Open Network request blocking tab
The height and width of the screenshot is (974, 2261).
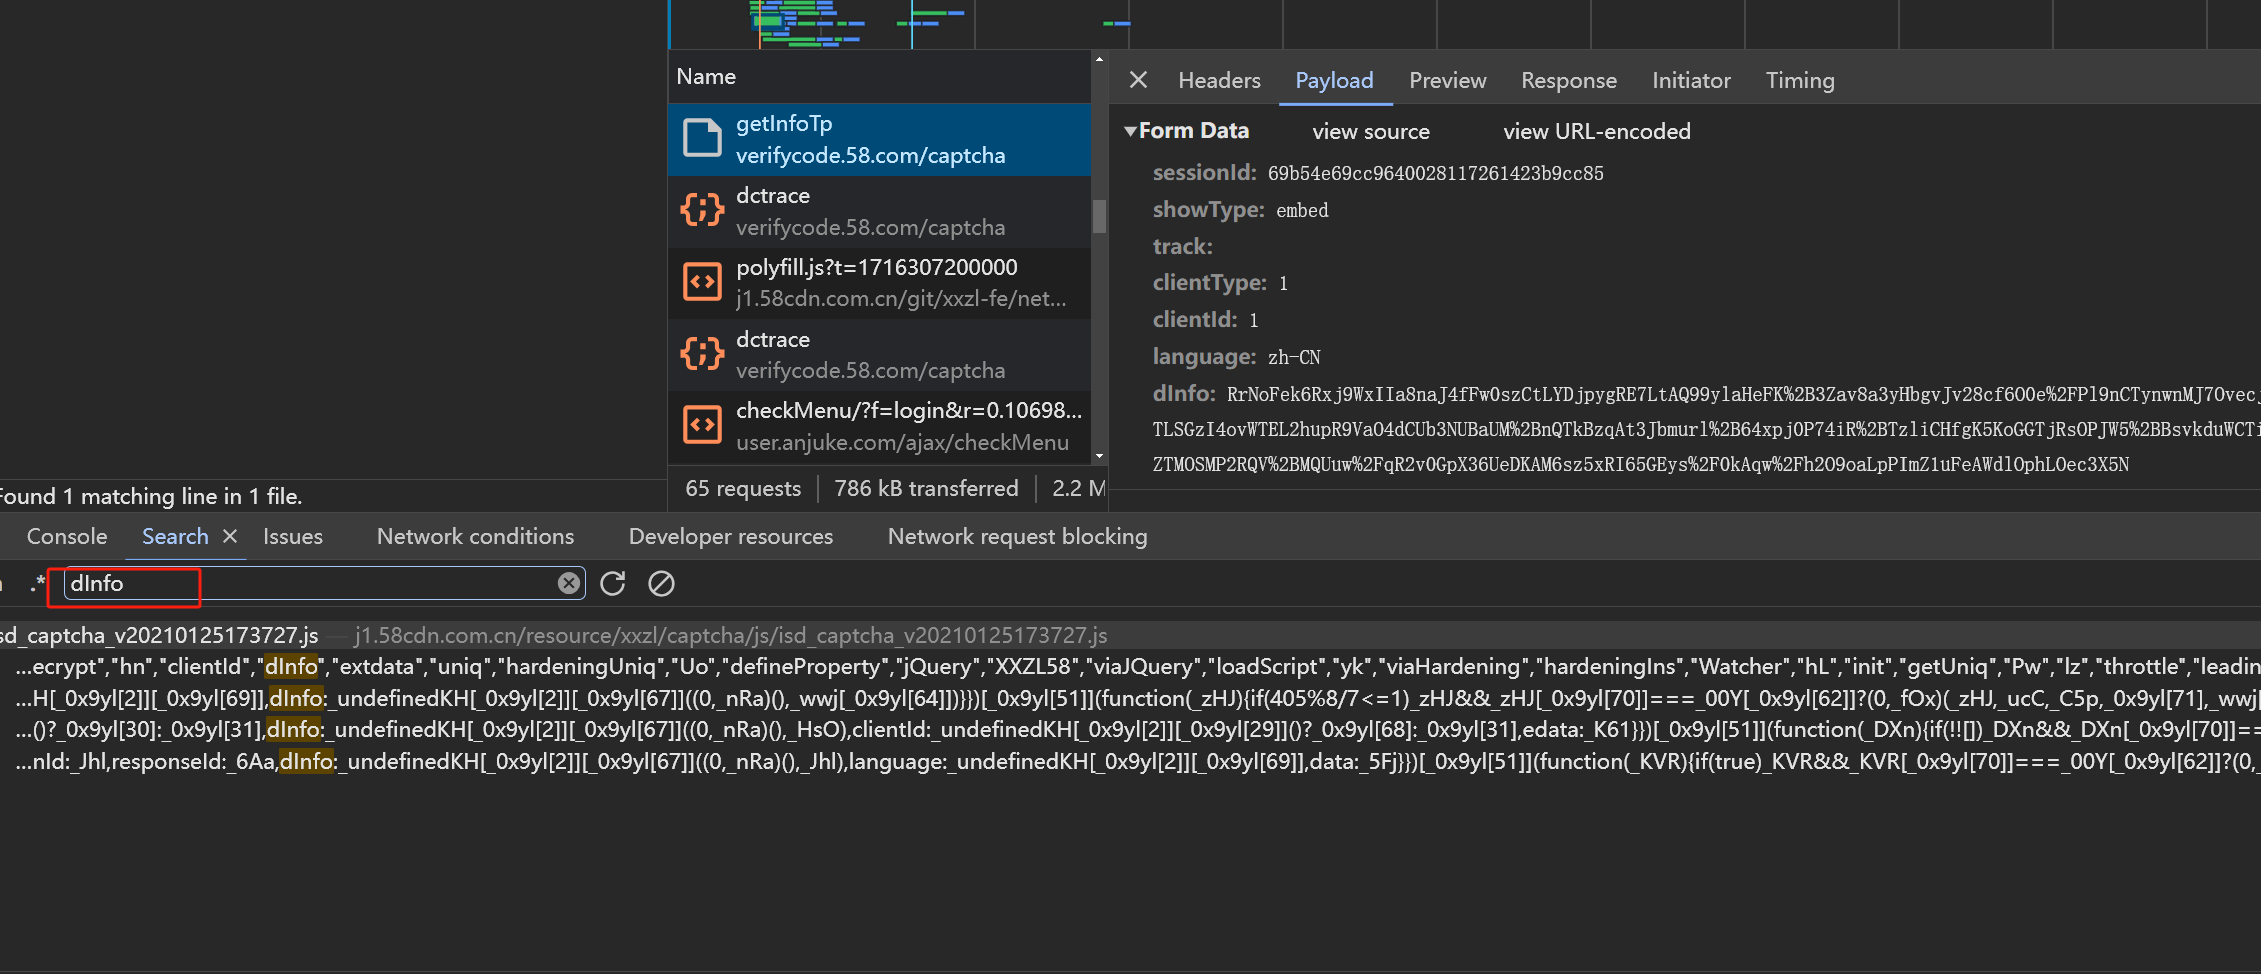pos(1017,536)
